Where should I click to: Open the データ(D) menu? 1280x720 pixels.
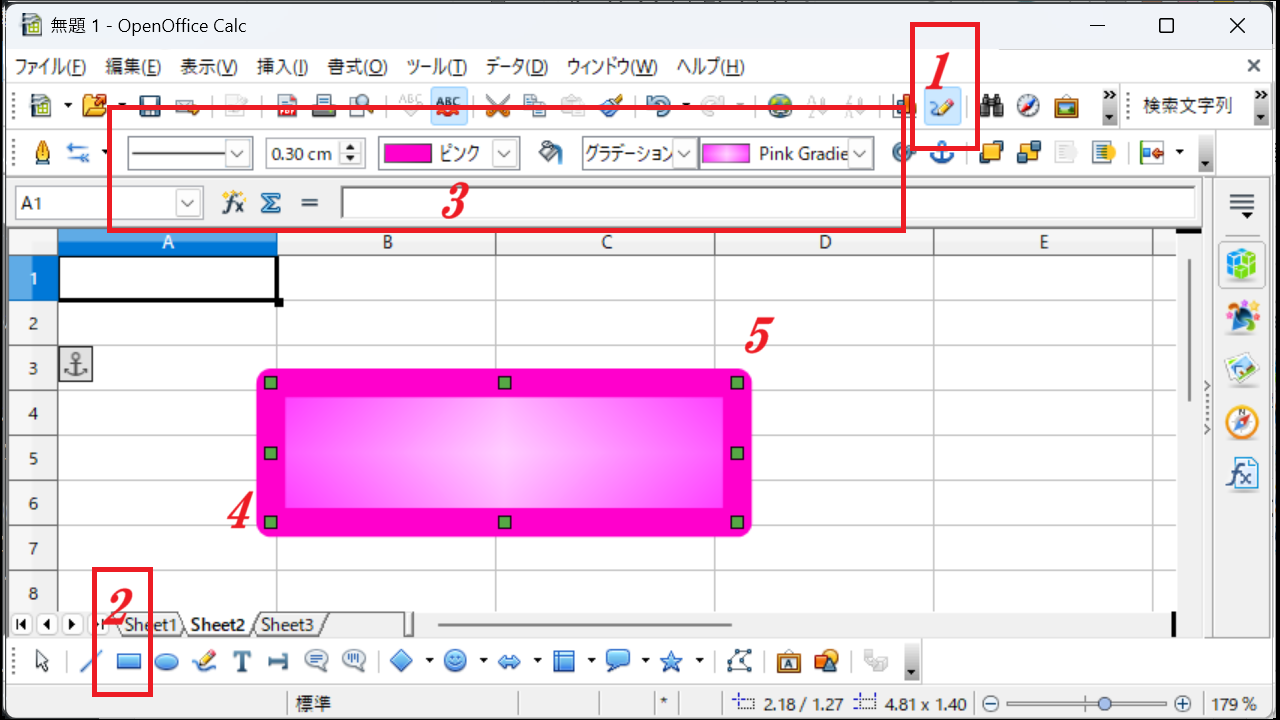pos(517,67)
